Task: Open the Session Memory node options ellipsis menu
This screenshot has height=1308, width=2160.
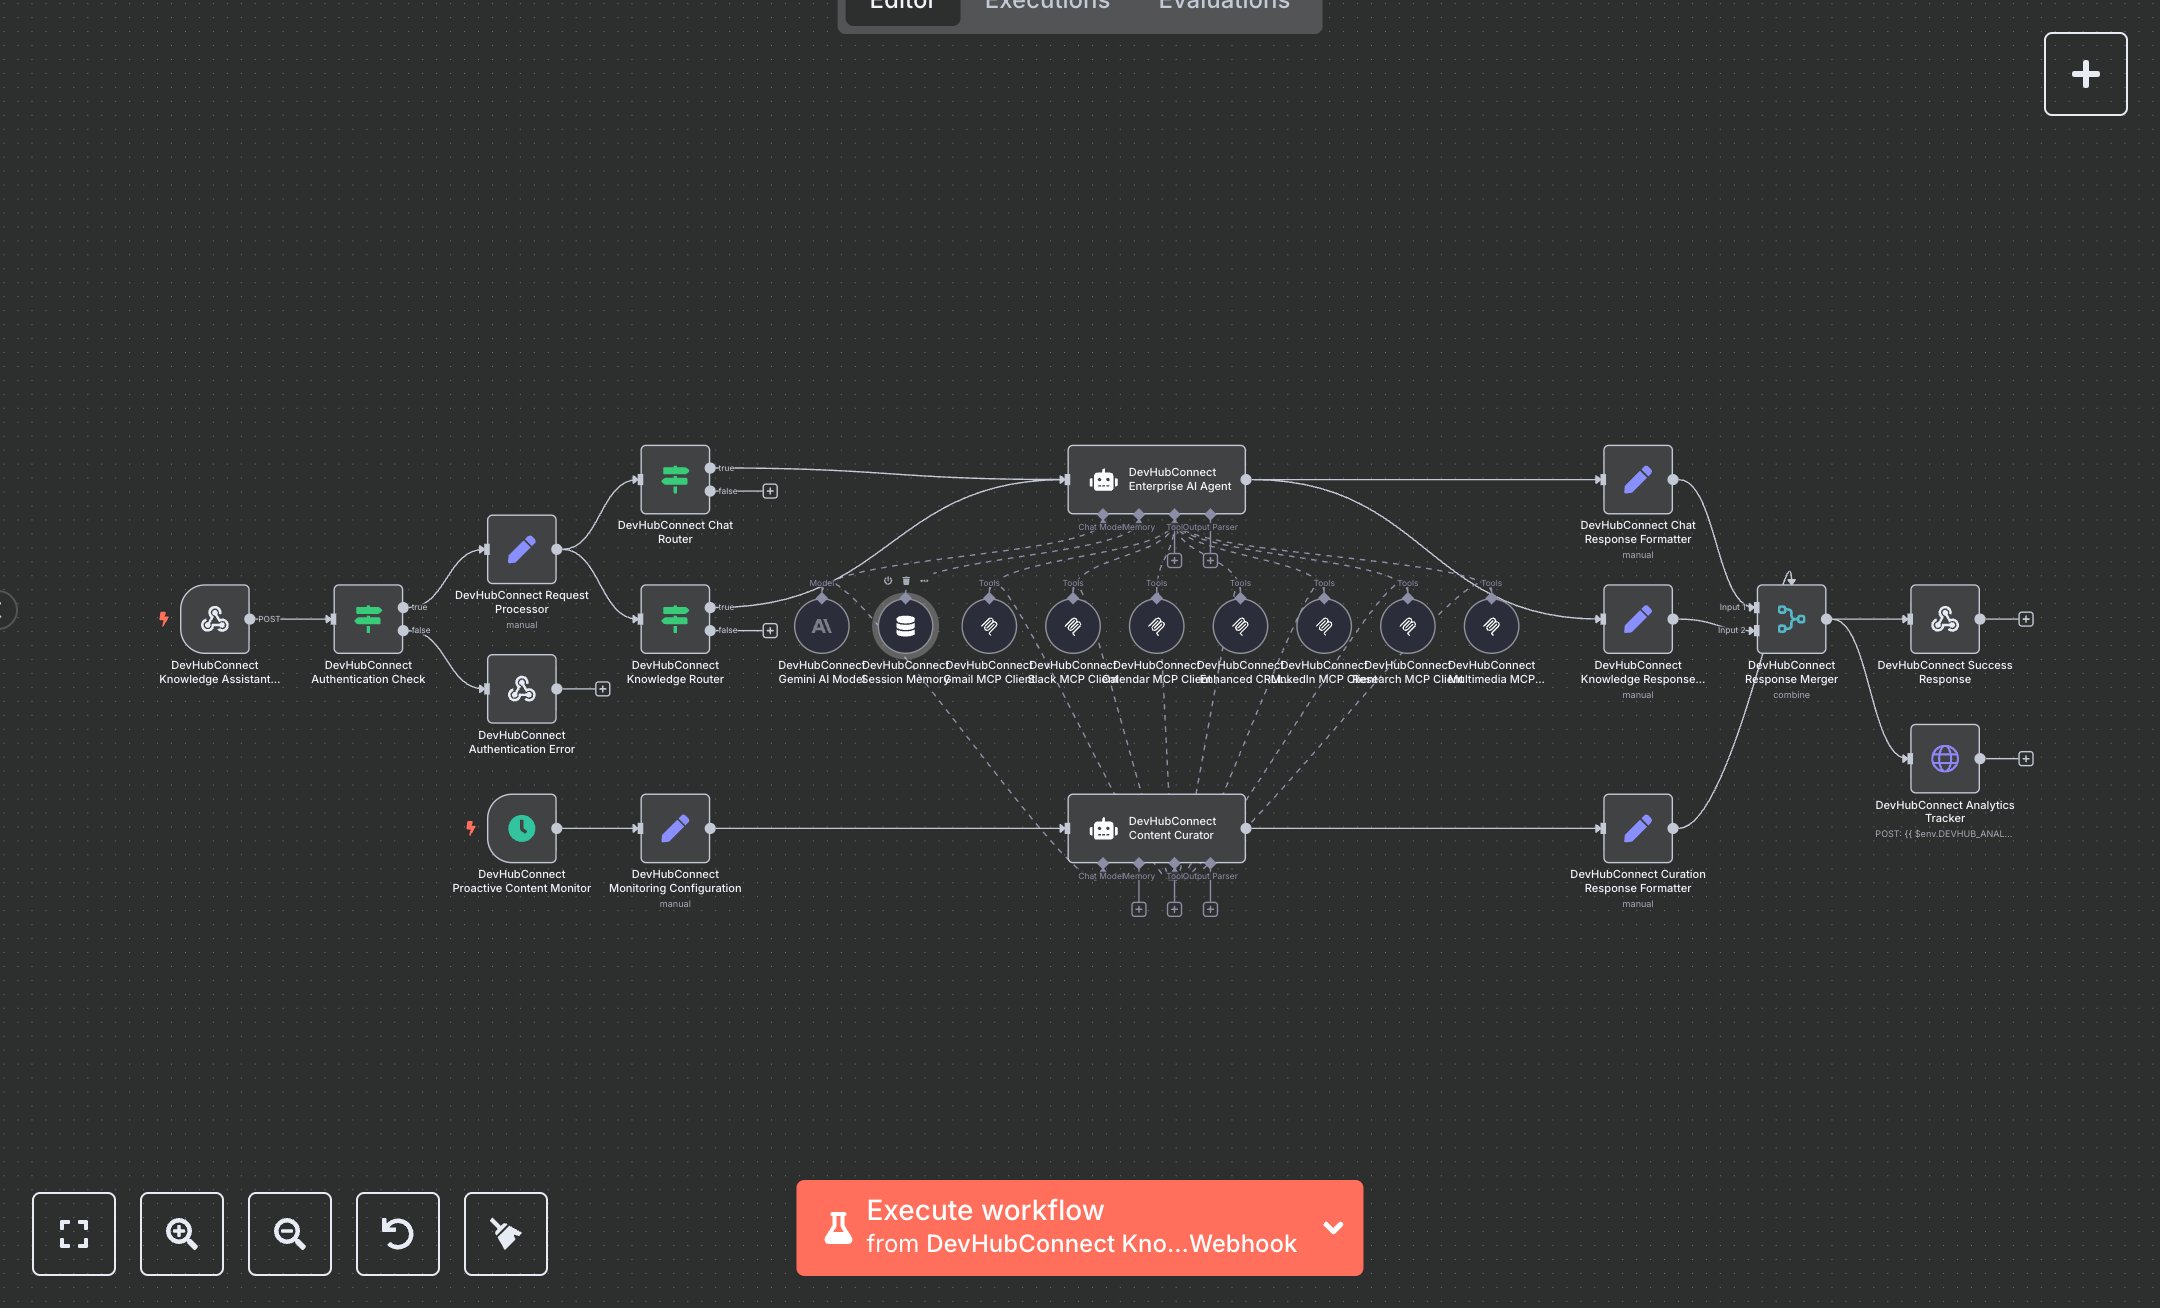Action: (922, 579)
